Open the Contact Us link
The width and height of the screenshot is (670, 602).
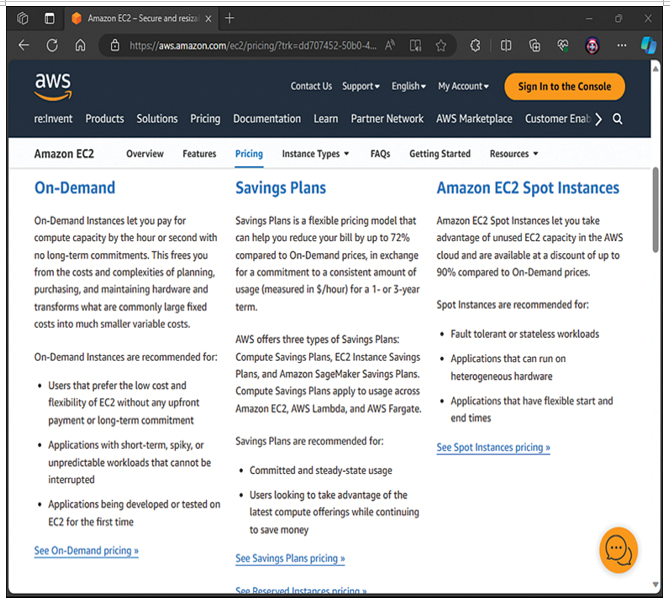[311, 86]
